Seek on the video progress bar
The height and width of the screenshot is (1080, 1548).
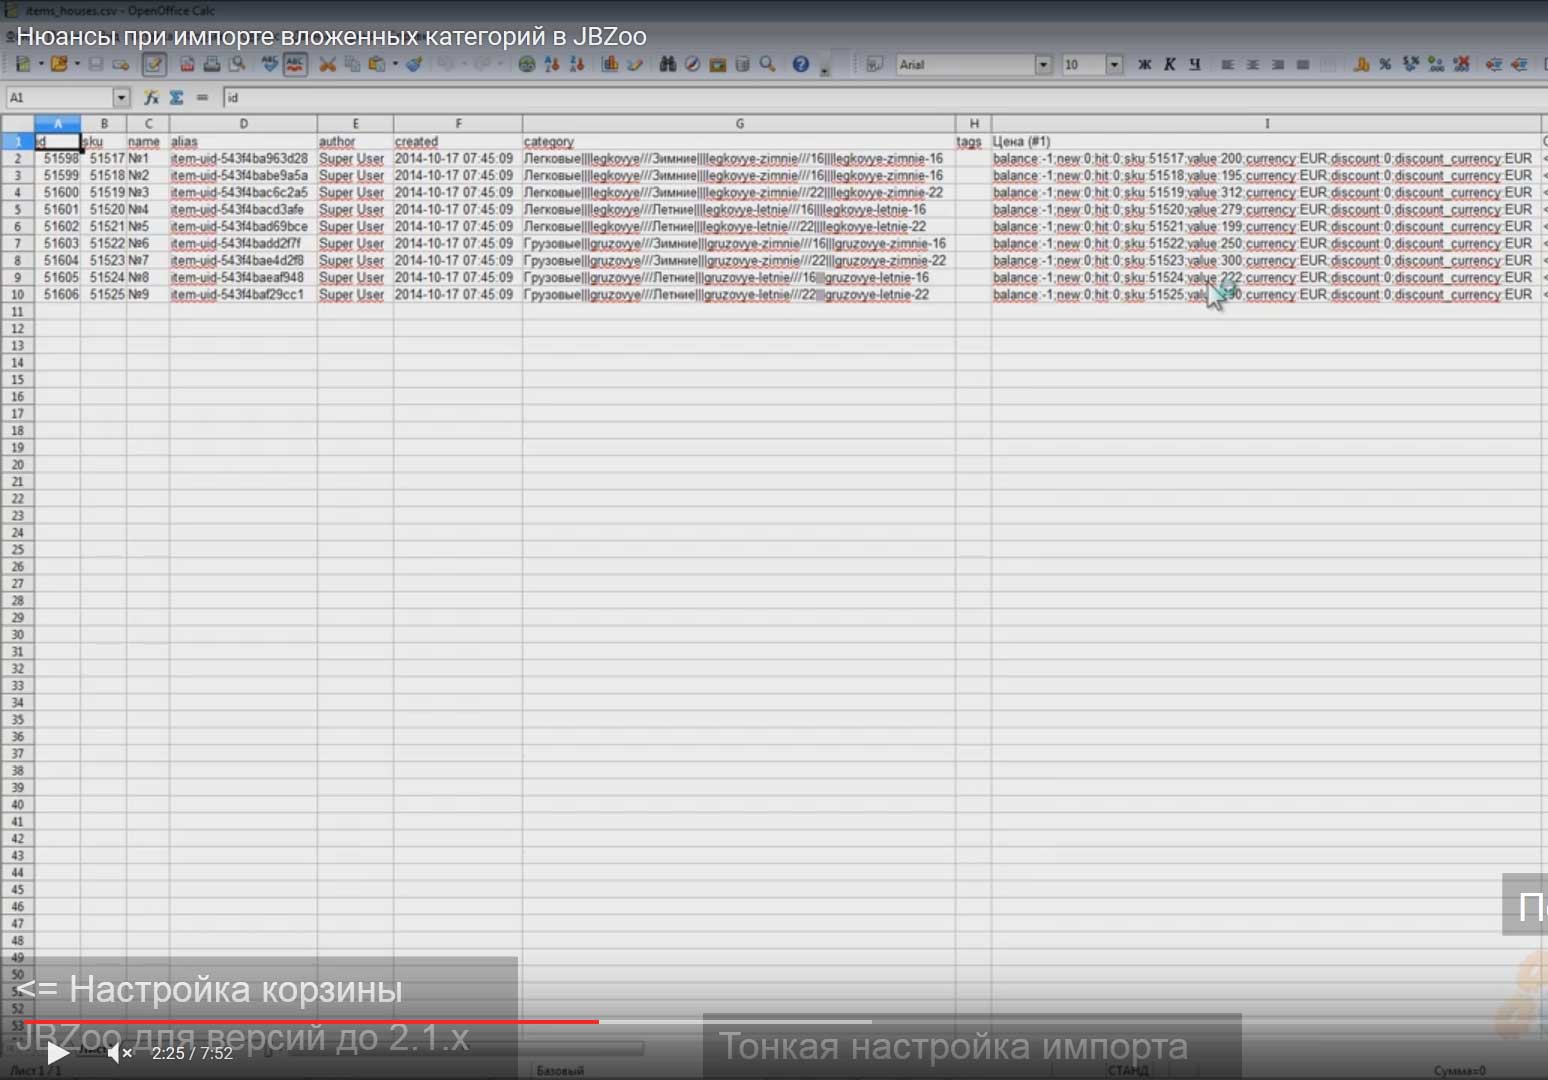pyautogui.click(x=774, y=1022)
